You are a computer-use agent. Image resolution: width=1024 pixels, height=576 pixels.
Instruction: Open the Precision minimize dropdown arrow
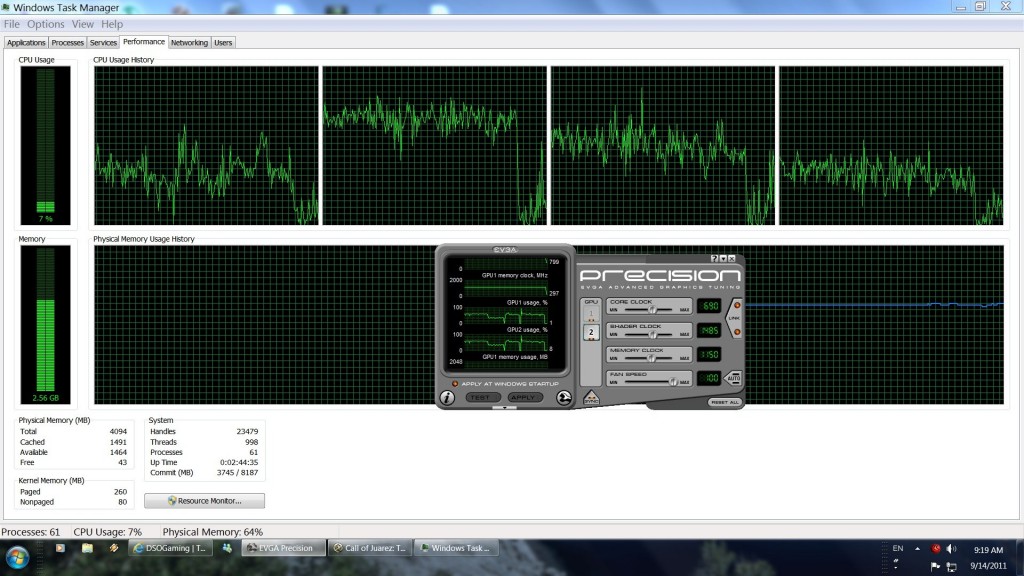[x=723, y=258]
